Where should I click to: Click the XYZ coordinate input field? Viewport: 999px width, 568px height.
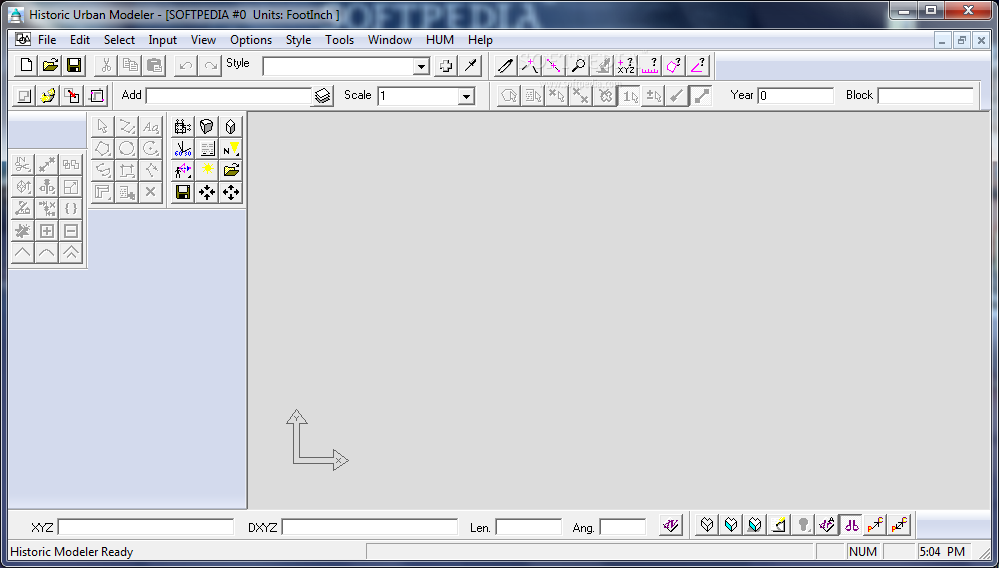(146, 527)
